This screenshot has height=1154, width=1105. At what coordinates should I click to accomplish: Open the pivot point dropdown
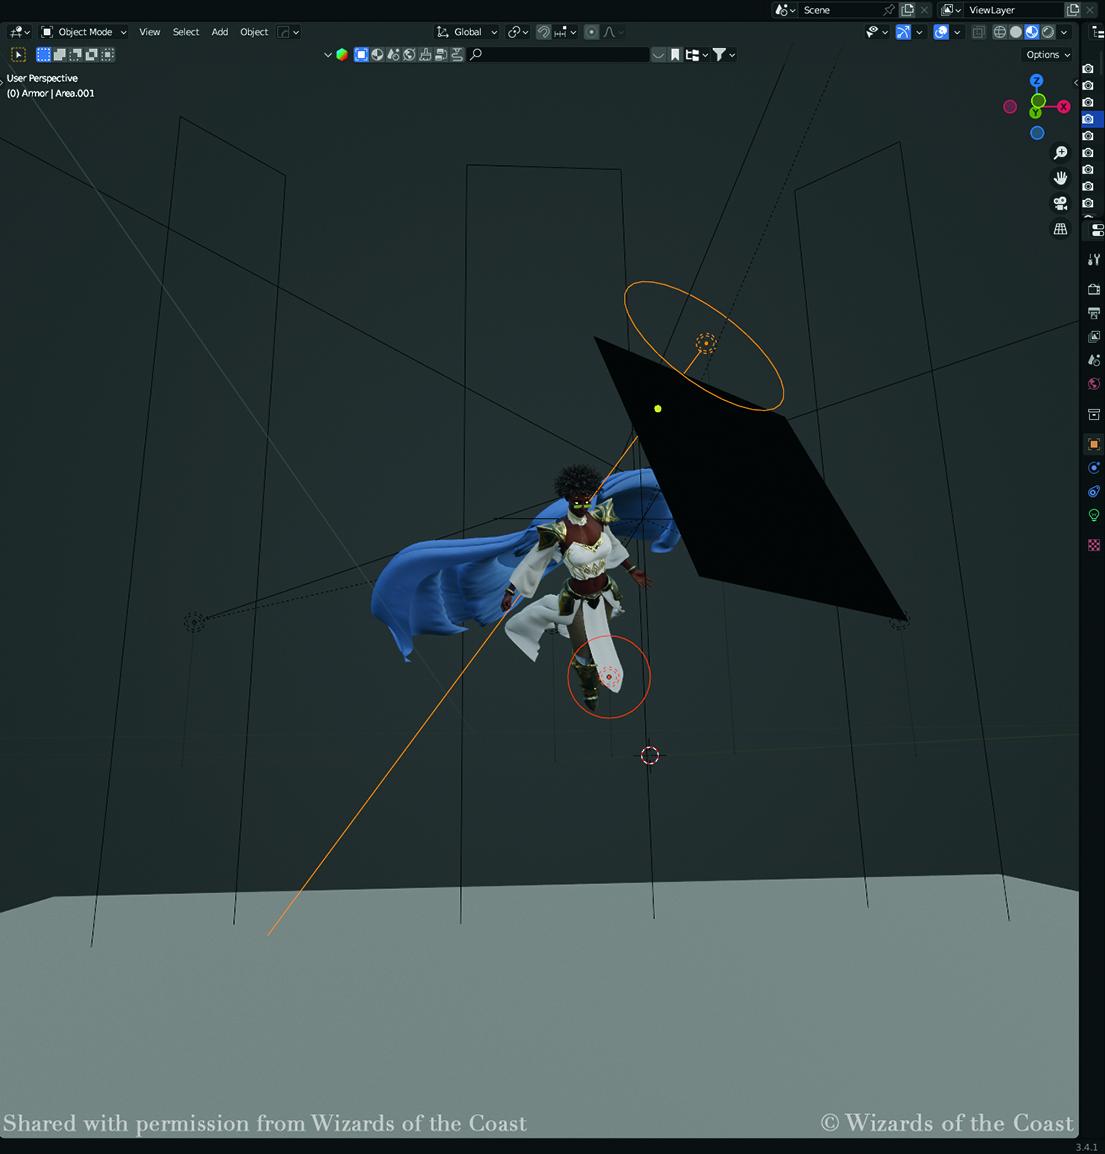pyautogui.click(x=518, y=32)
